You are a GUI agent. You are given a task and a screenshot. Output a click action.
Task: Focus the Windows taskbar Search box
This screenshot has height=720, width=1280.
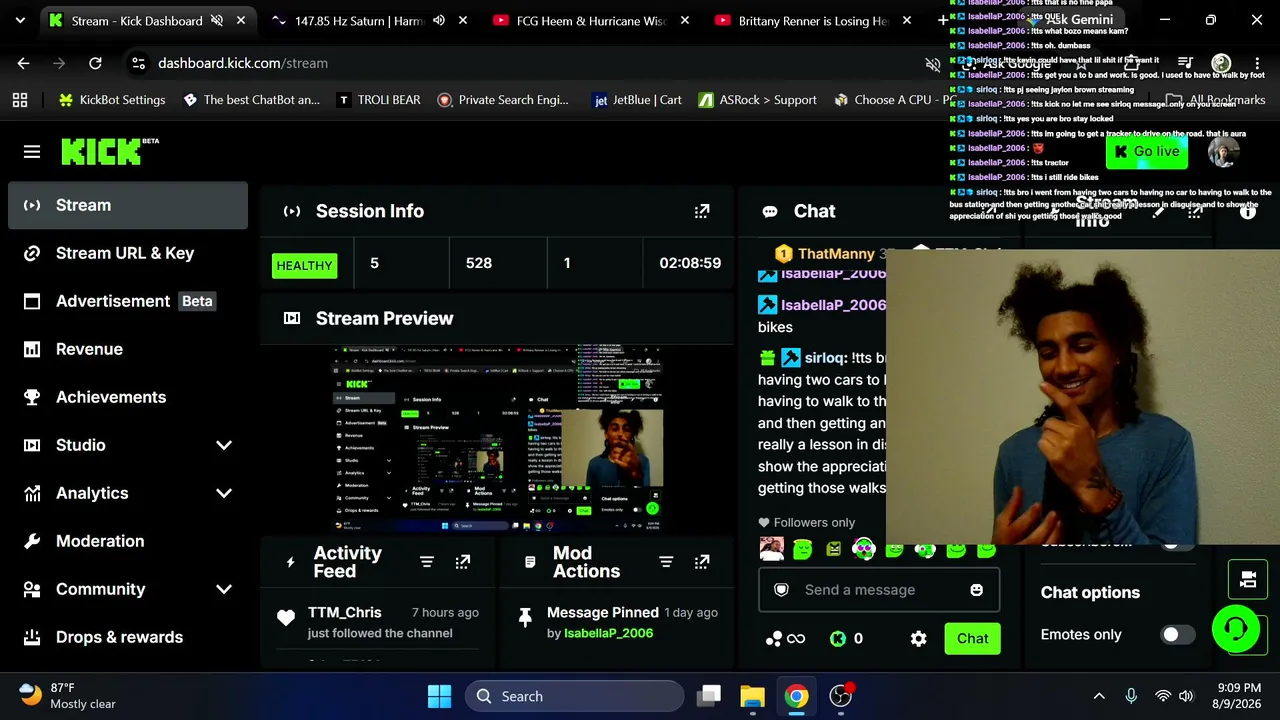(x=573, y=696)
